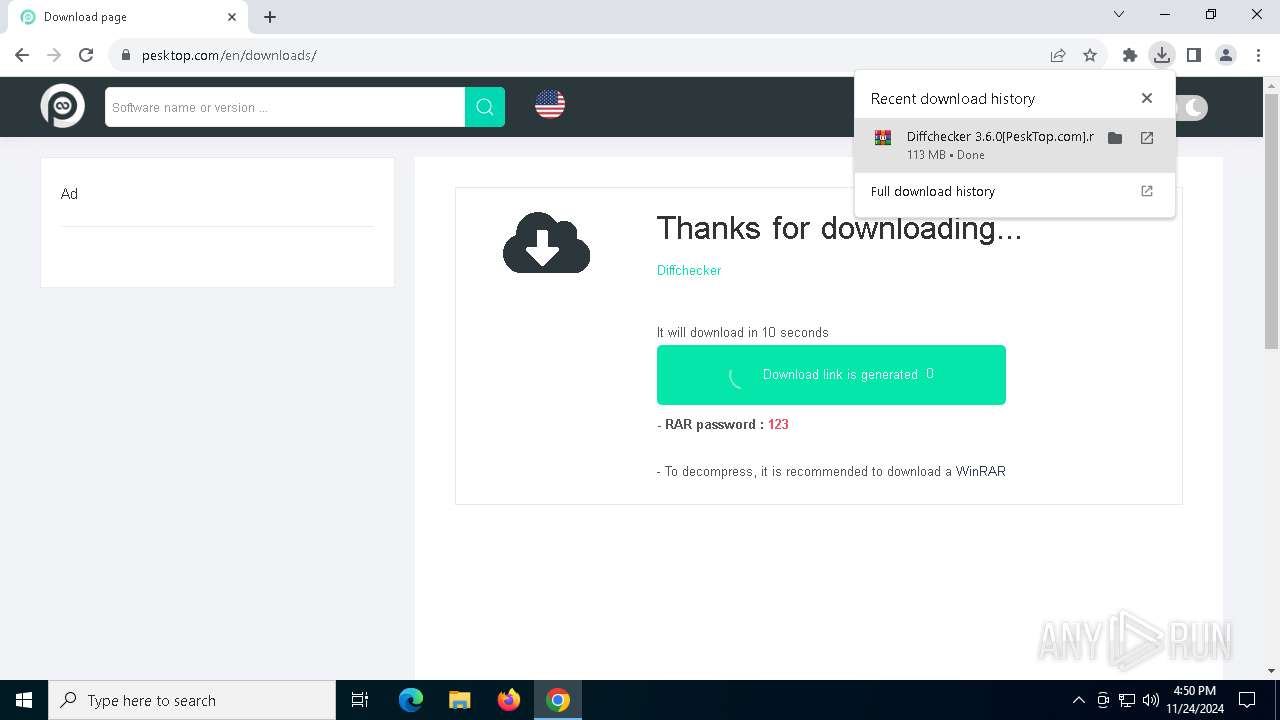The image size is (1280, 720).
Task: Click the Type here to search box
Action: pyautogui.click(x=192, y=700)
